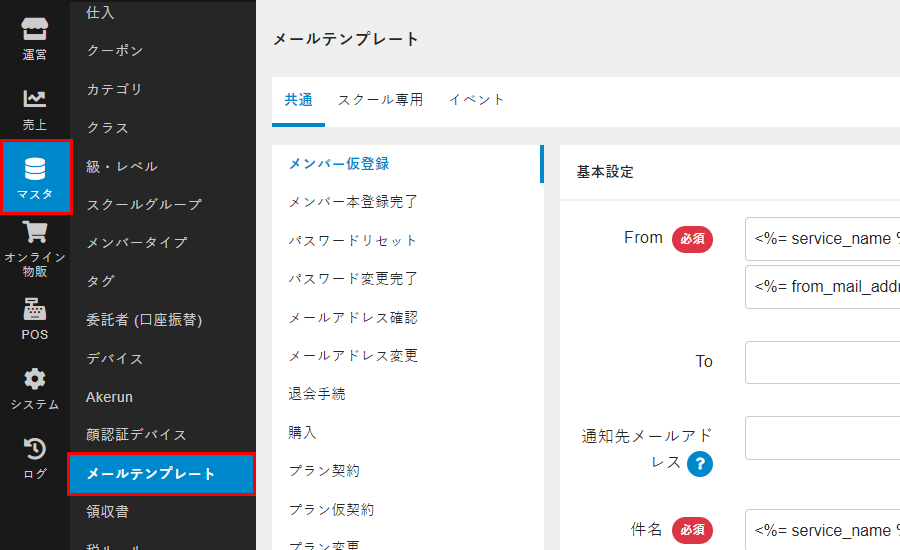Choose パスワードリセット template

pos(353,241)
